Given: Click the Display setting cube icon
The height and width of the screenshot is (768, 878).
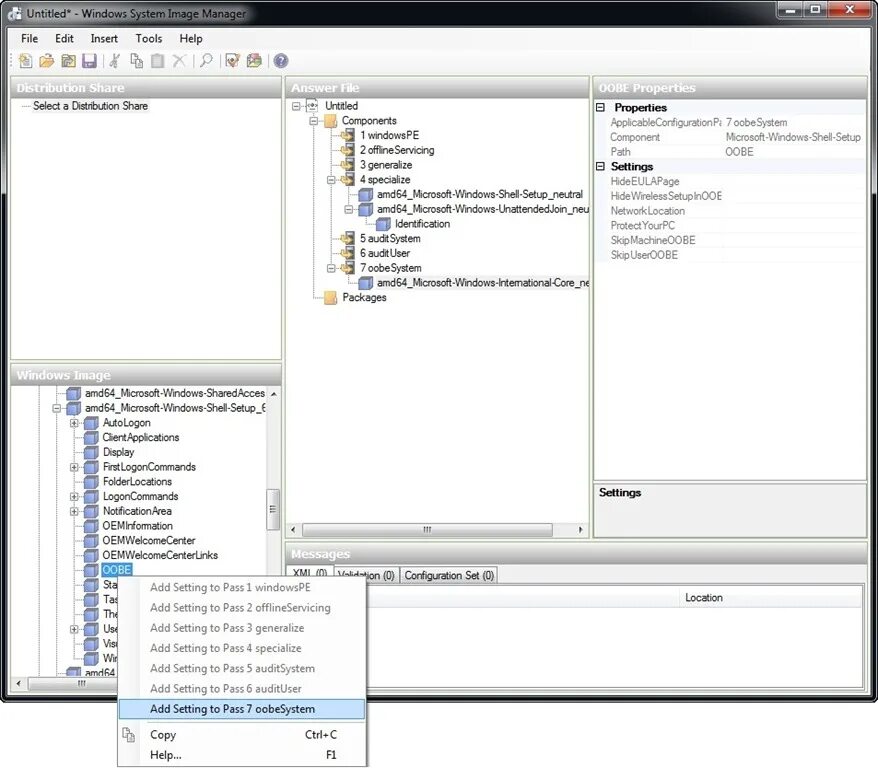Looking at the screenshot, I should click(x=91, y=452).
